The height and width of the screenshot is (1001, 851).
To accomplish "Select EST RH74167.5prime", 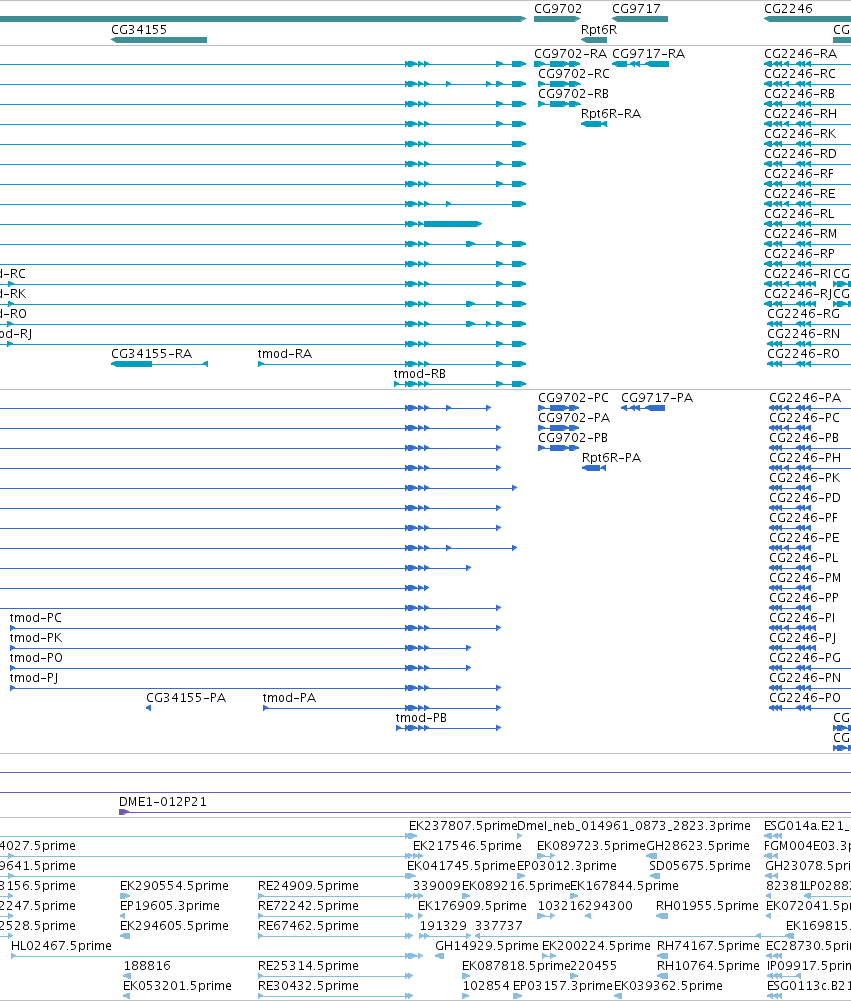I will (709, 946).
